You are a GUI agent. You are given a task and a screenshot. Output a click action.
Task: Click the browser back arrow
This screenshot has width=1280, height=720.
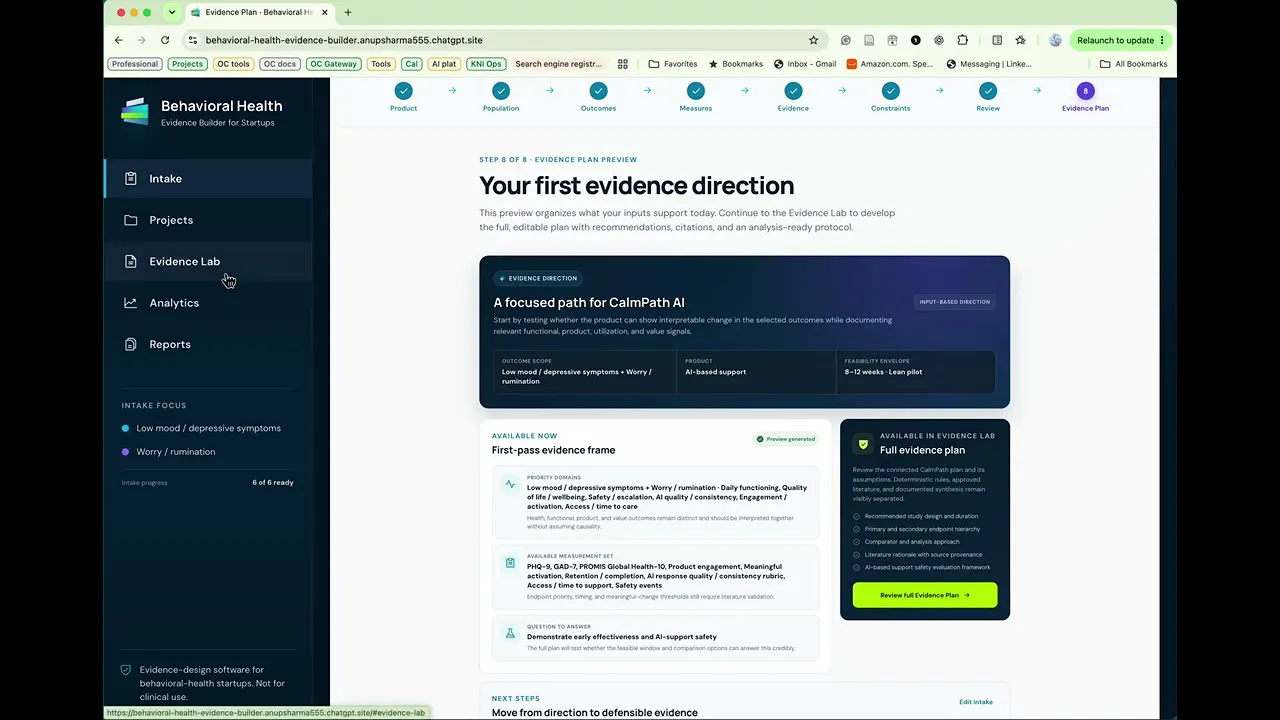click(x=118, y=40)
